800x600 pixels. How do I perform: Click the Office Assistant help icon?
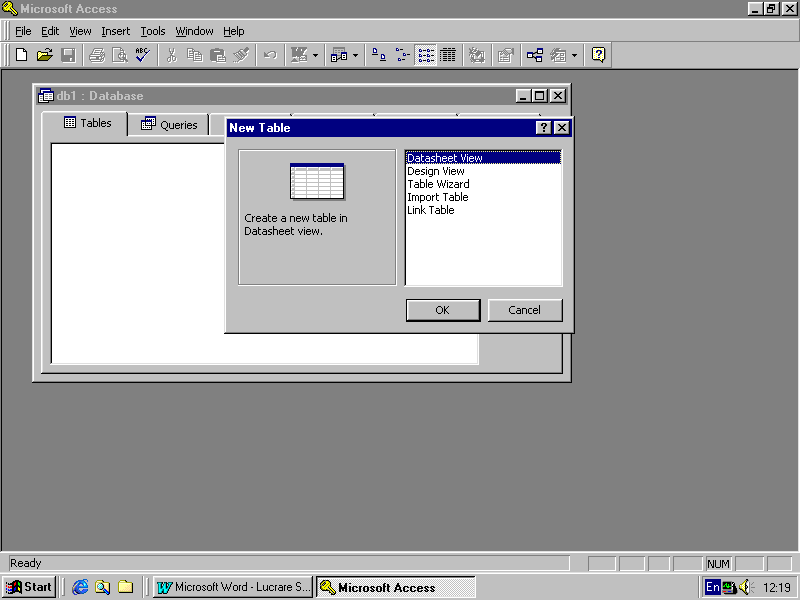(x=598, y=55)
